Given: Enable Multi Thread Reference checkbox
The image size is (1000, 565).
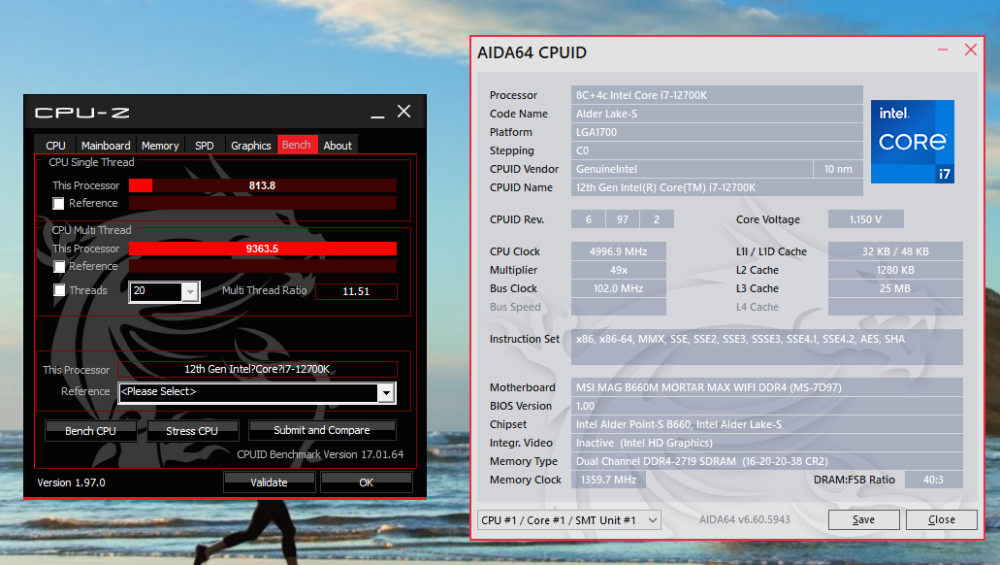Looking at the screenshot, I should click(59, 267).
